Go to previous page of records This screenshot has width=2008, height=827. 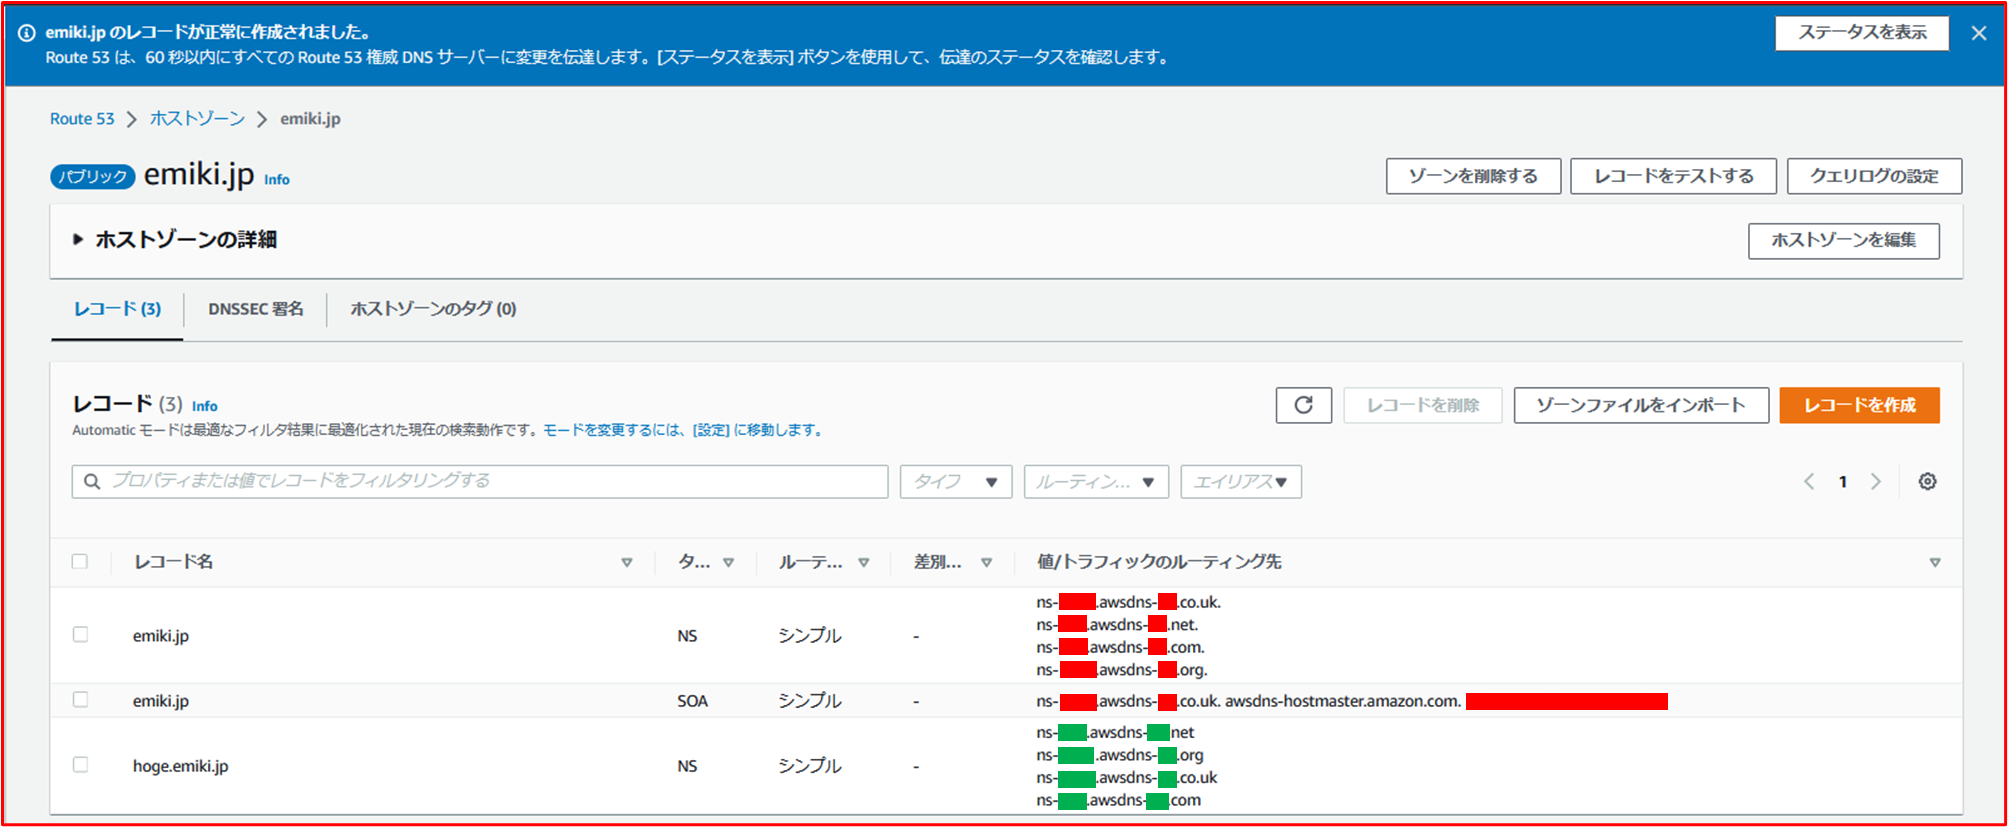click(1809, 481)
